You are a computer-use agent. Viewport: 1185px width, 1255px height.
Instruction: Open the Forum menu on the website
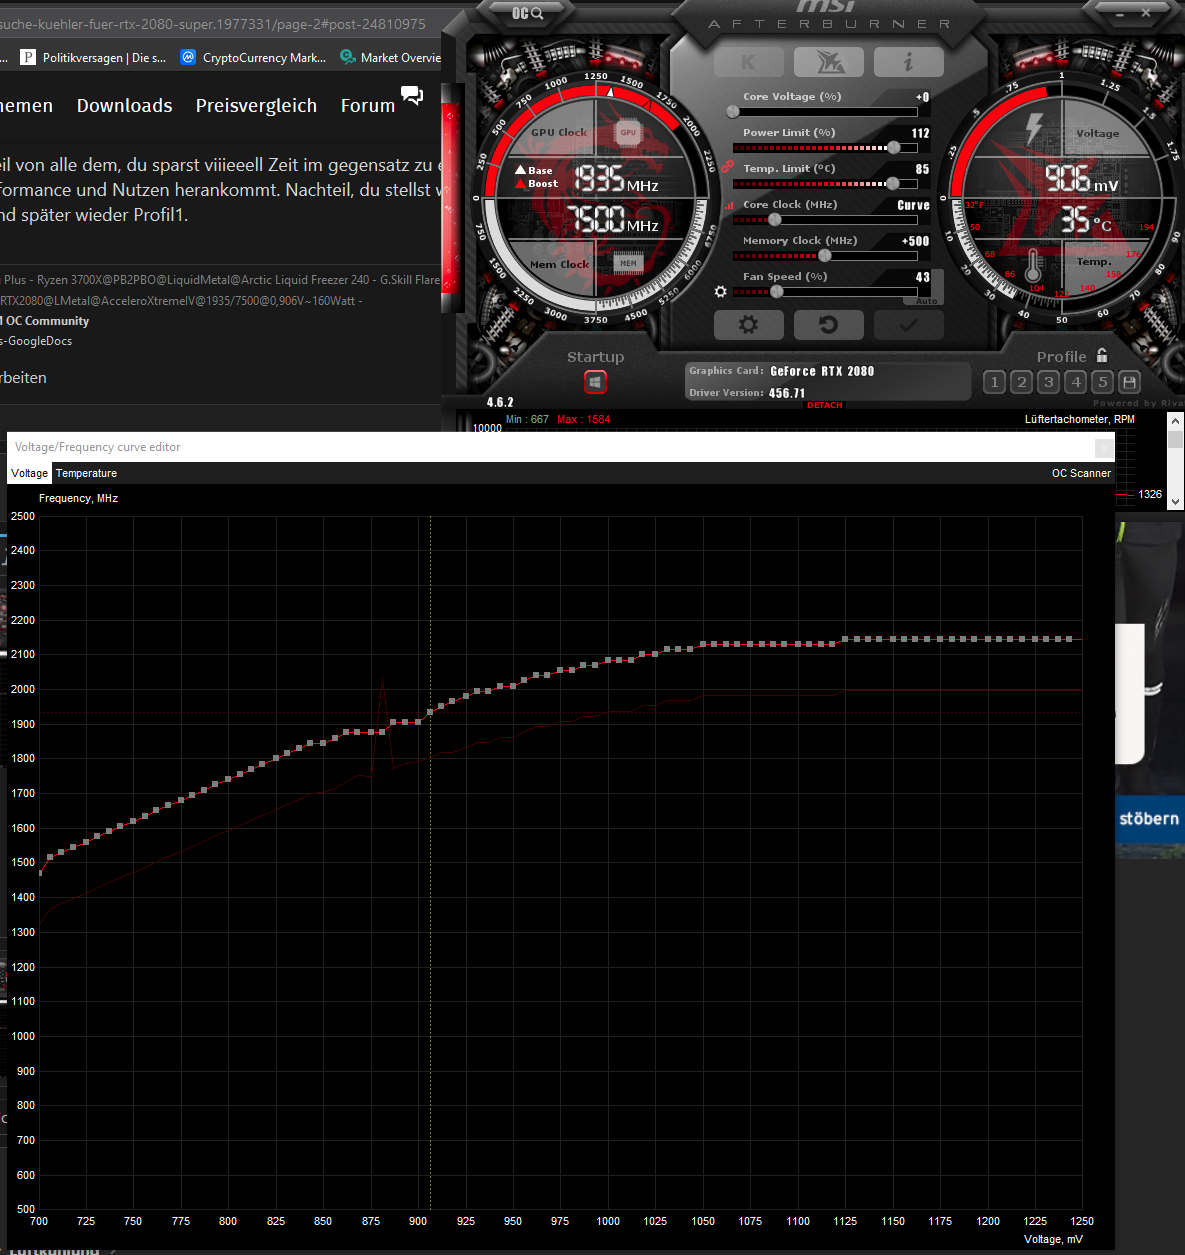coord(368,105)
